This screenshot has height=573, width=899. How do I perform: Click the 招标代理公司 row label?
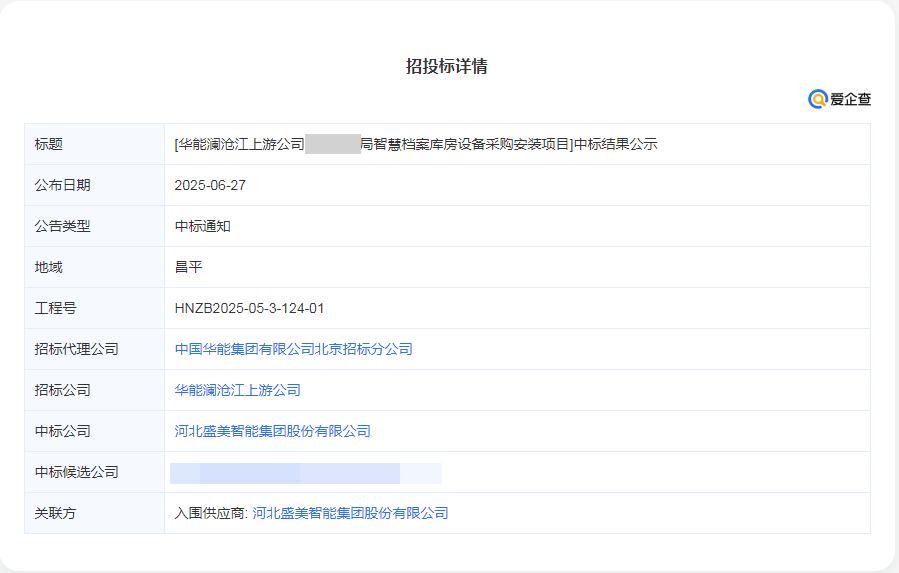point(76,349)
